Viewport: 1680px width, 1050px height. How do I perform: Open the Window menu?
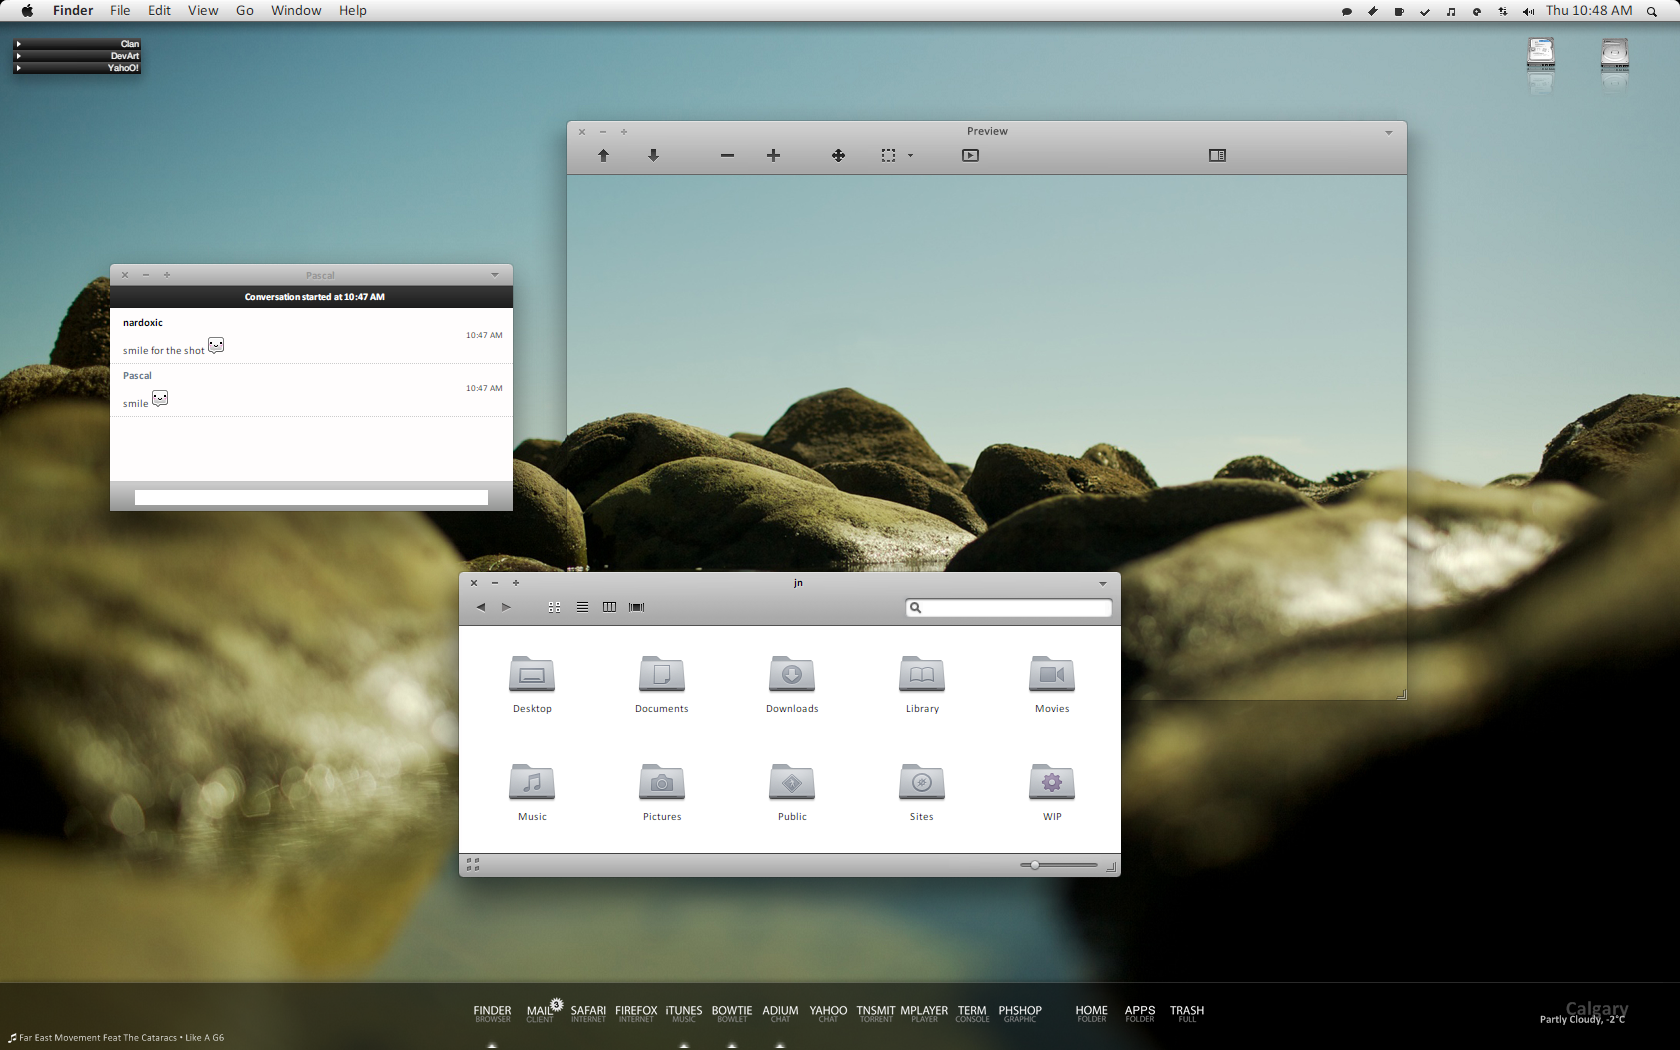[x=296, y=11]
